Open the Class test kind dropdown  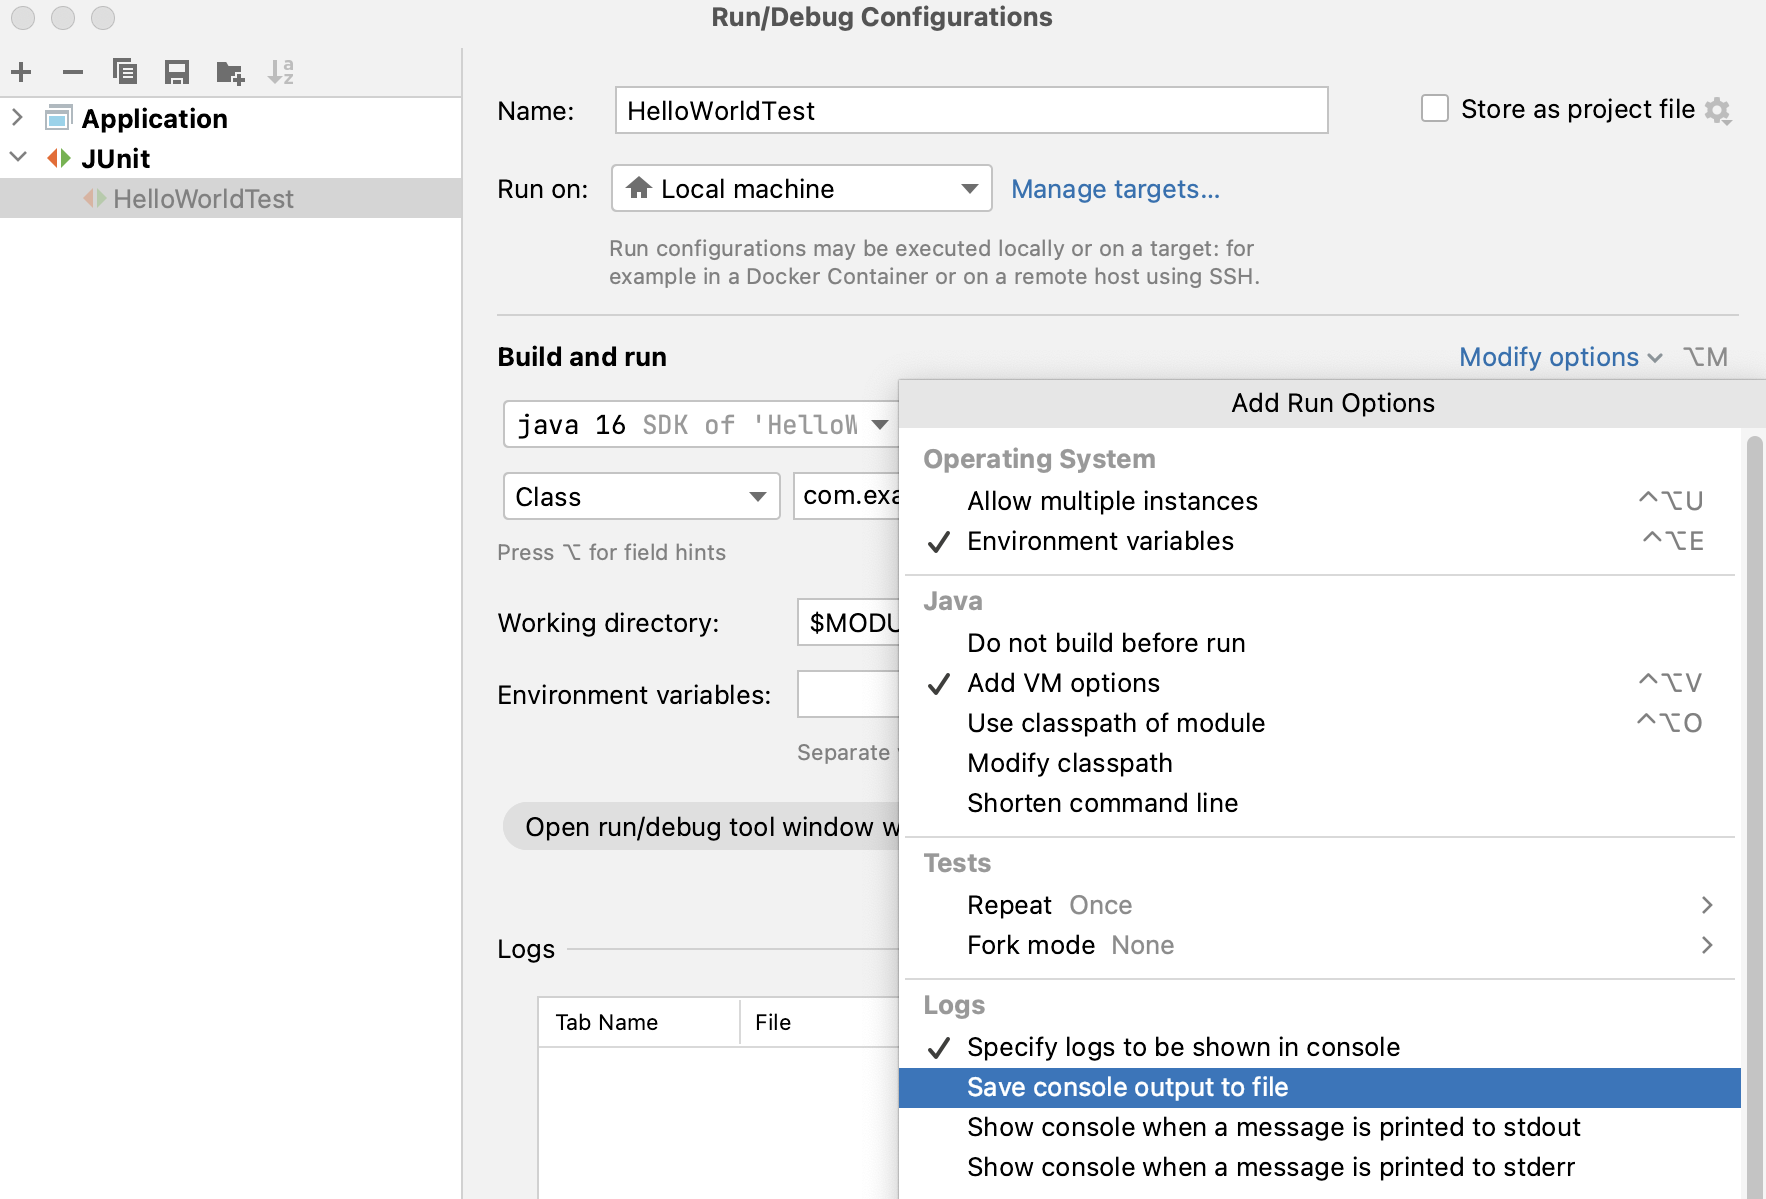point(641,497)
